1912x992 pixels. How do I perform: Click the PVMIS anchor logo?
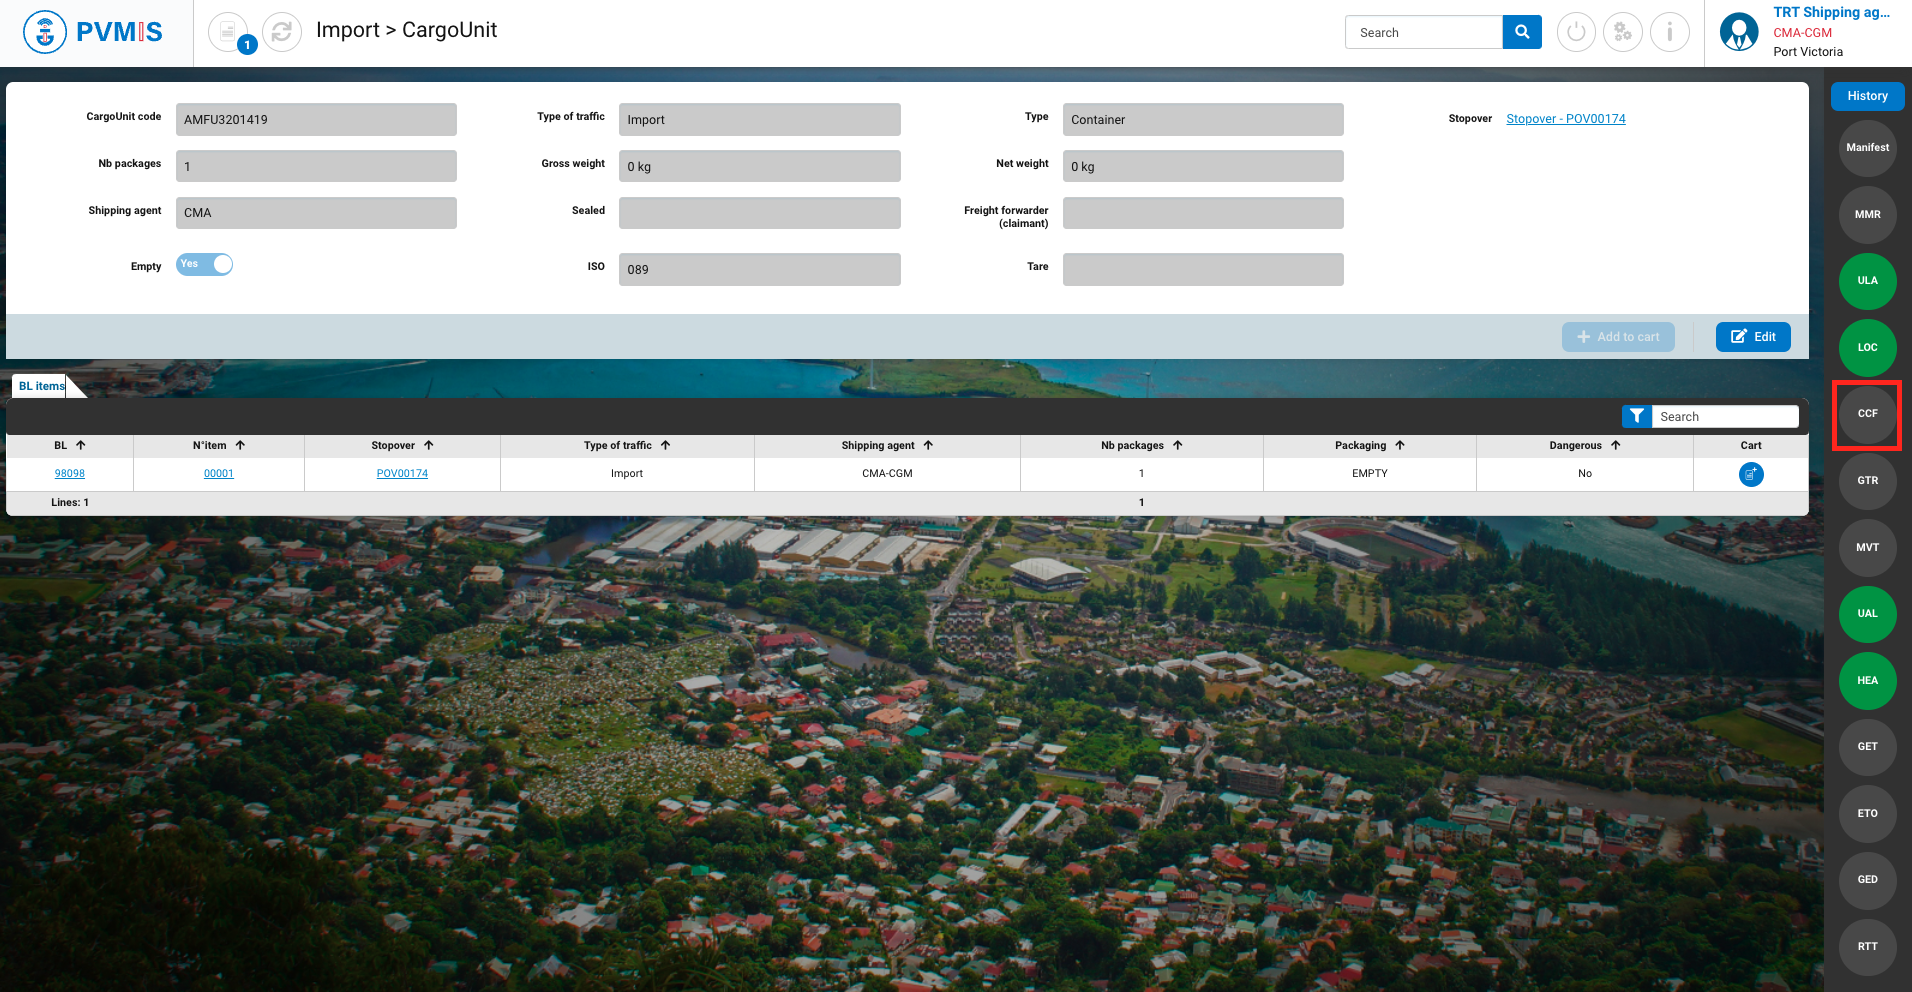[45, 32]
